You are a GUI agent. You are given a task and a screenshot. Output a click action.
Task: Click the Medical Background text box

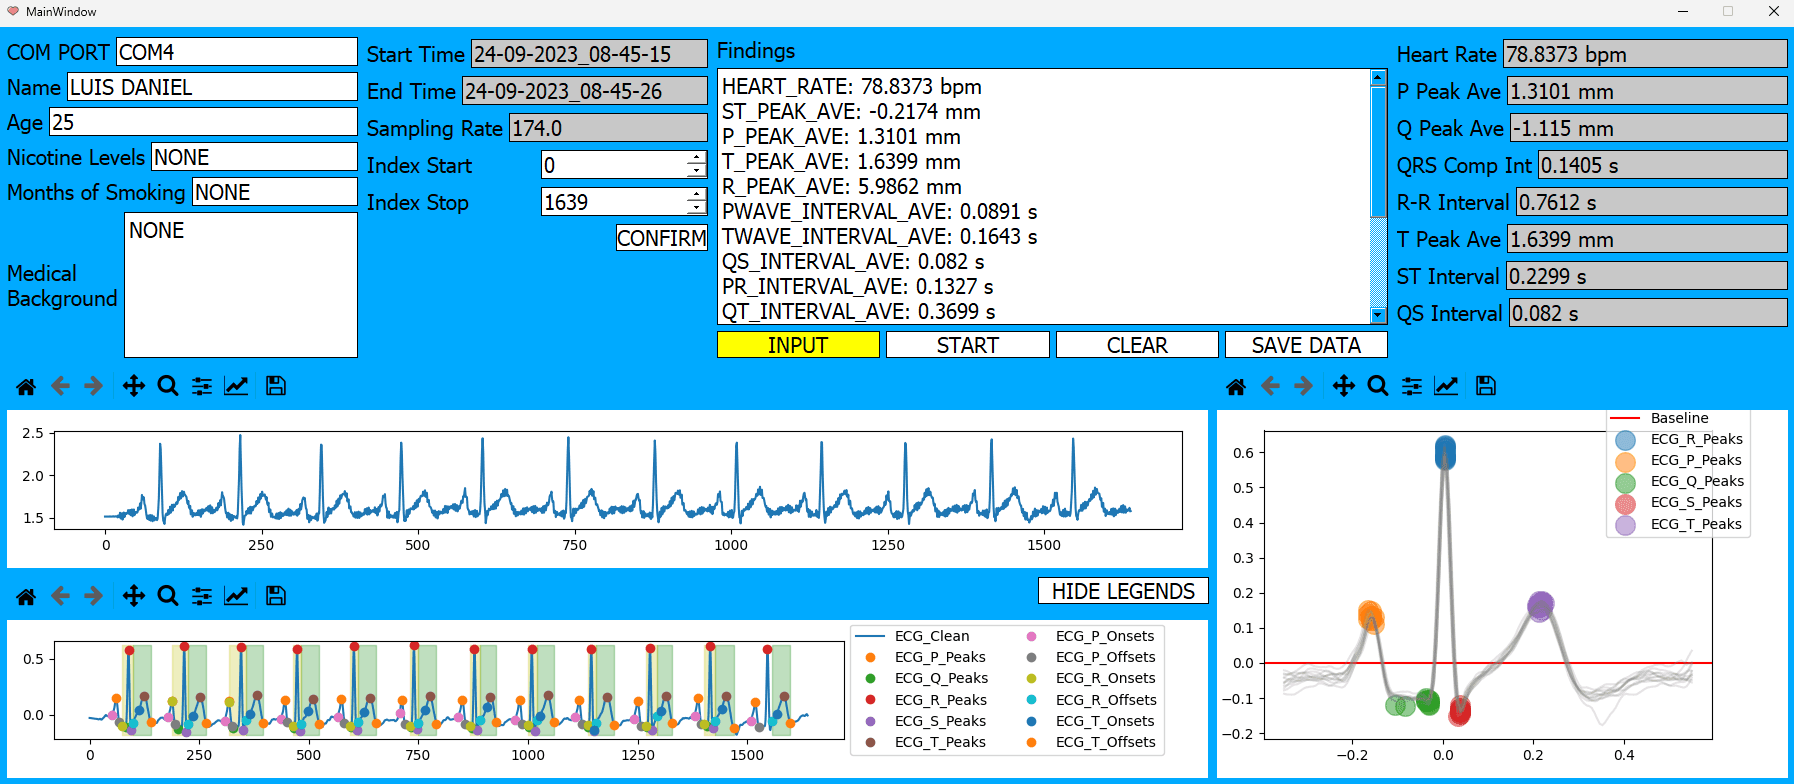[240, 285]
